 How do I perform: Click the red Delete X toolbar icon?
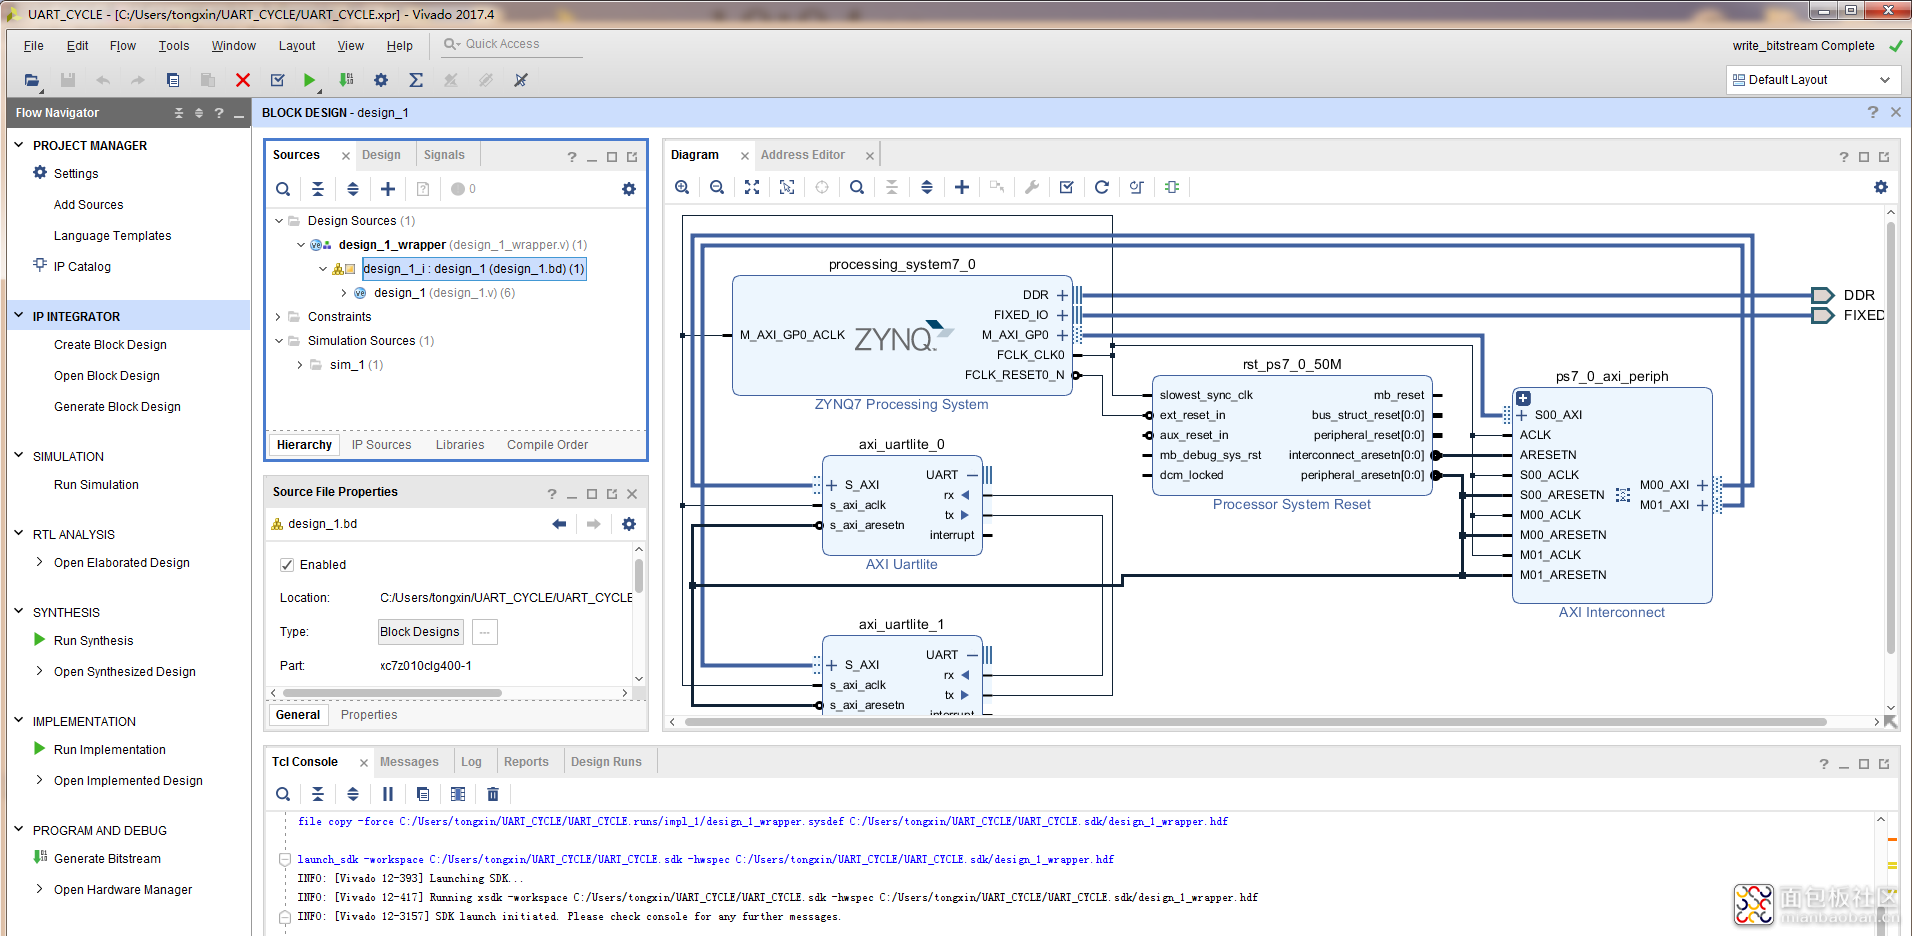(242, 80)
